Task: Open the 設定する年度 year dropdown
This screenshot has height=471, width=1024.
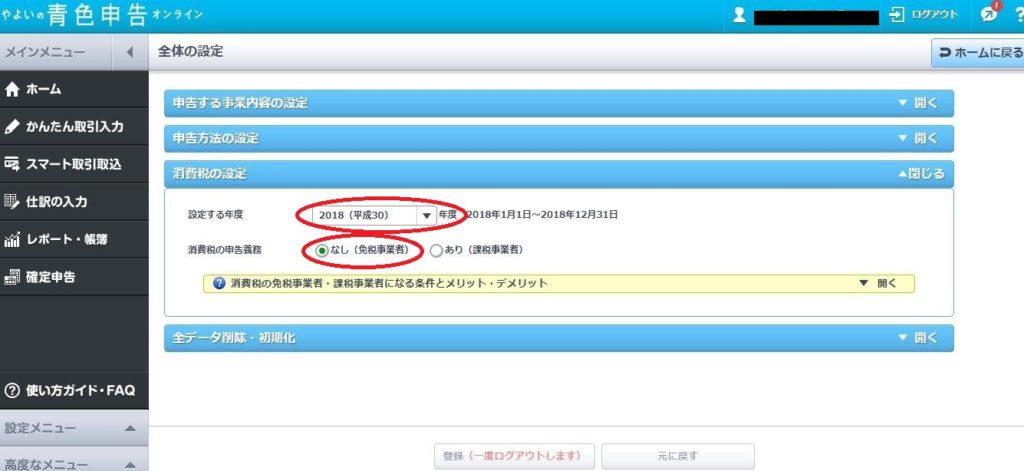Action: pos(374,215)
